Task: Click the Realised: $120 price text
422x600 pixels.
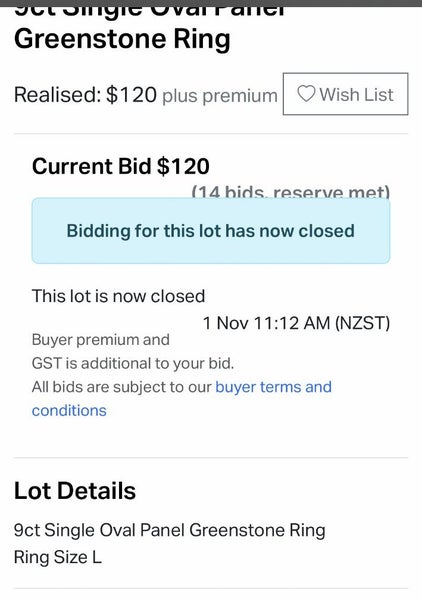Action: [85, 95]
